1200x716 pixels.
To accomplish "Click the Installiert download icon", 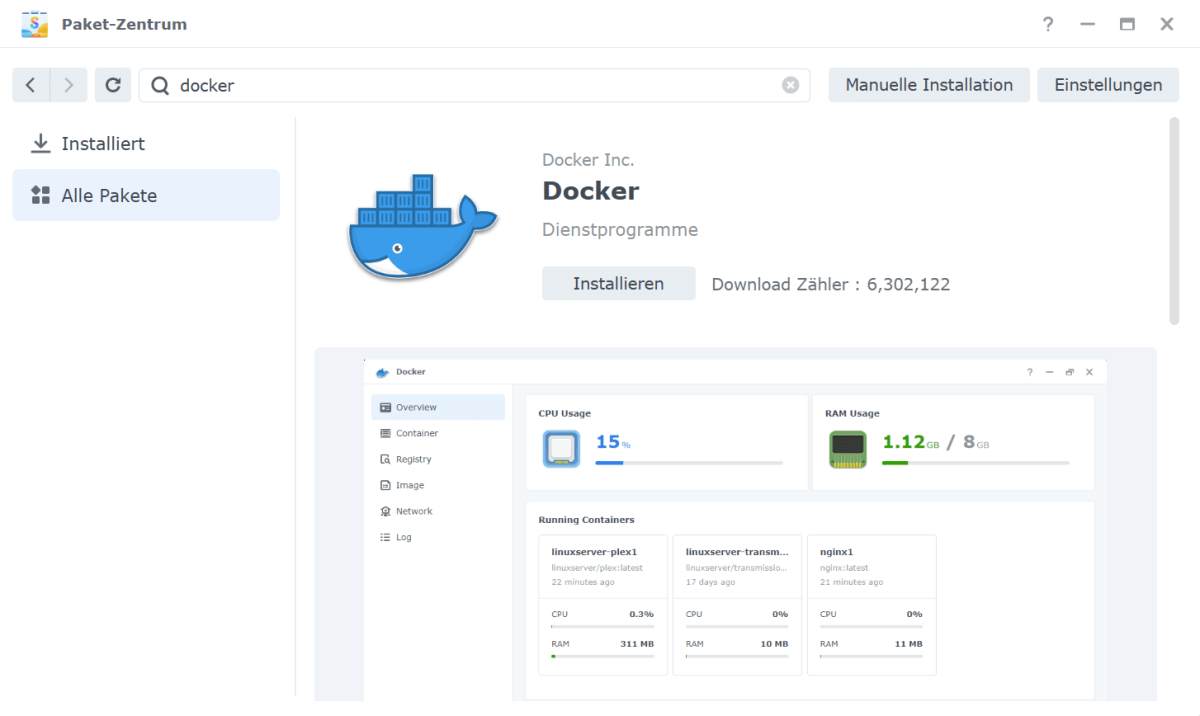I will point(41,144).
